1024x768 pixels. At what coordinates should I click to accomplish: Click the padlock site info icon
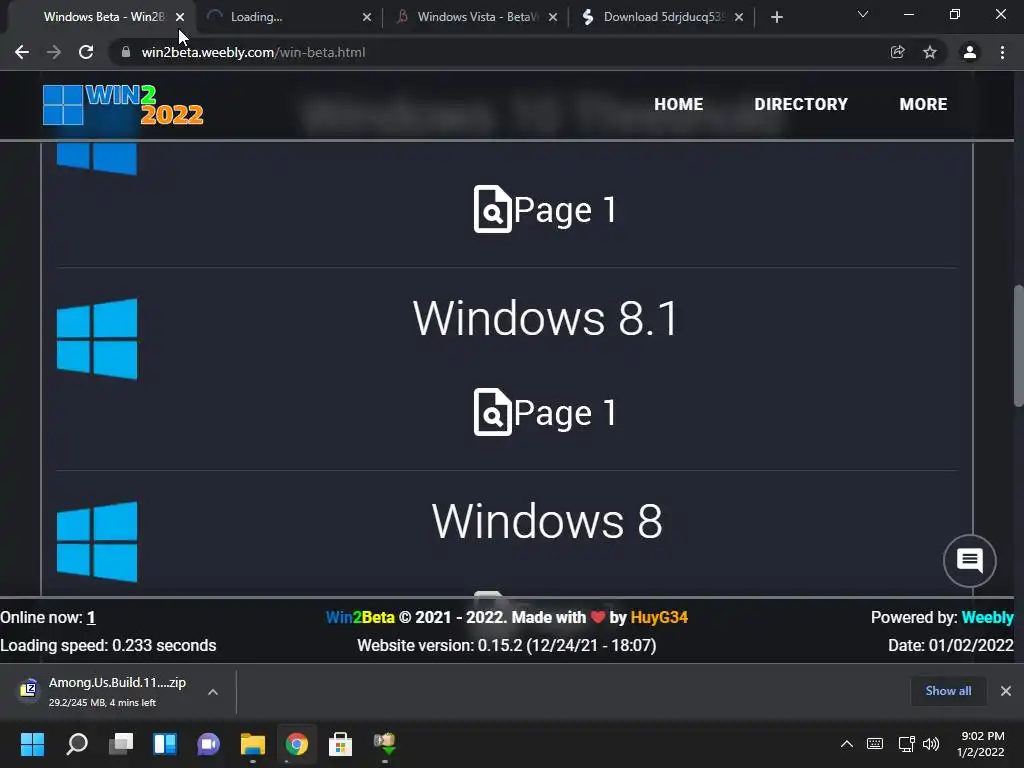pos(125,52)
